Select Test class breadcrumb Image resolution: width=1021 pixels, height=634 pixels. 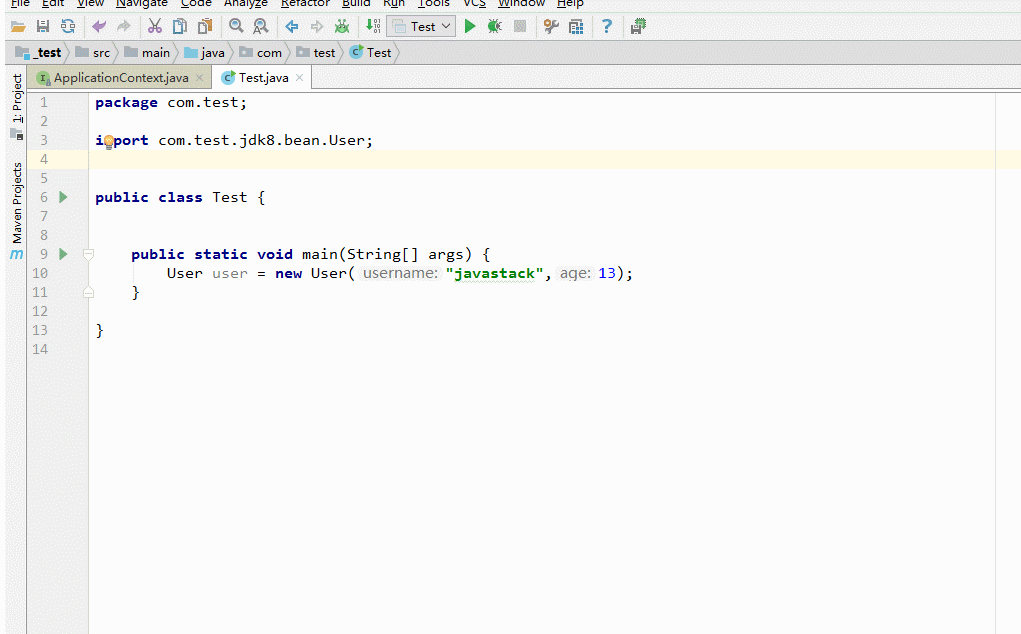click(371, 53)
